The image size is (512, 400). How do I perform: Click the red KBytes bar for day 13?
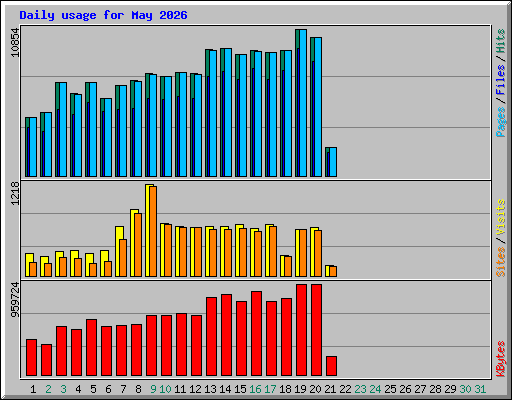click(x=211, y=337)
